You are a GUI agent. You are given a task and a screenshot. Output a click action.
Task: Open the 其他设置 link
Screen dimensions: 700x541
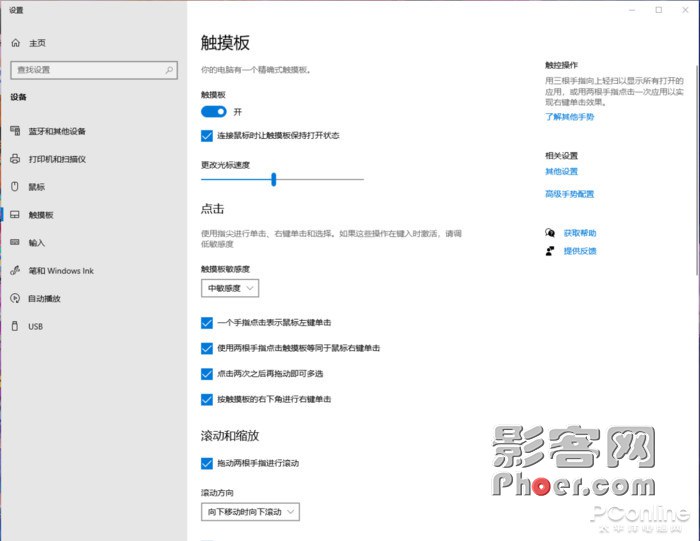tap(562, 171)
